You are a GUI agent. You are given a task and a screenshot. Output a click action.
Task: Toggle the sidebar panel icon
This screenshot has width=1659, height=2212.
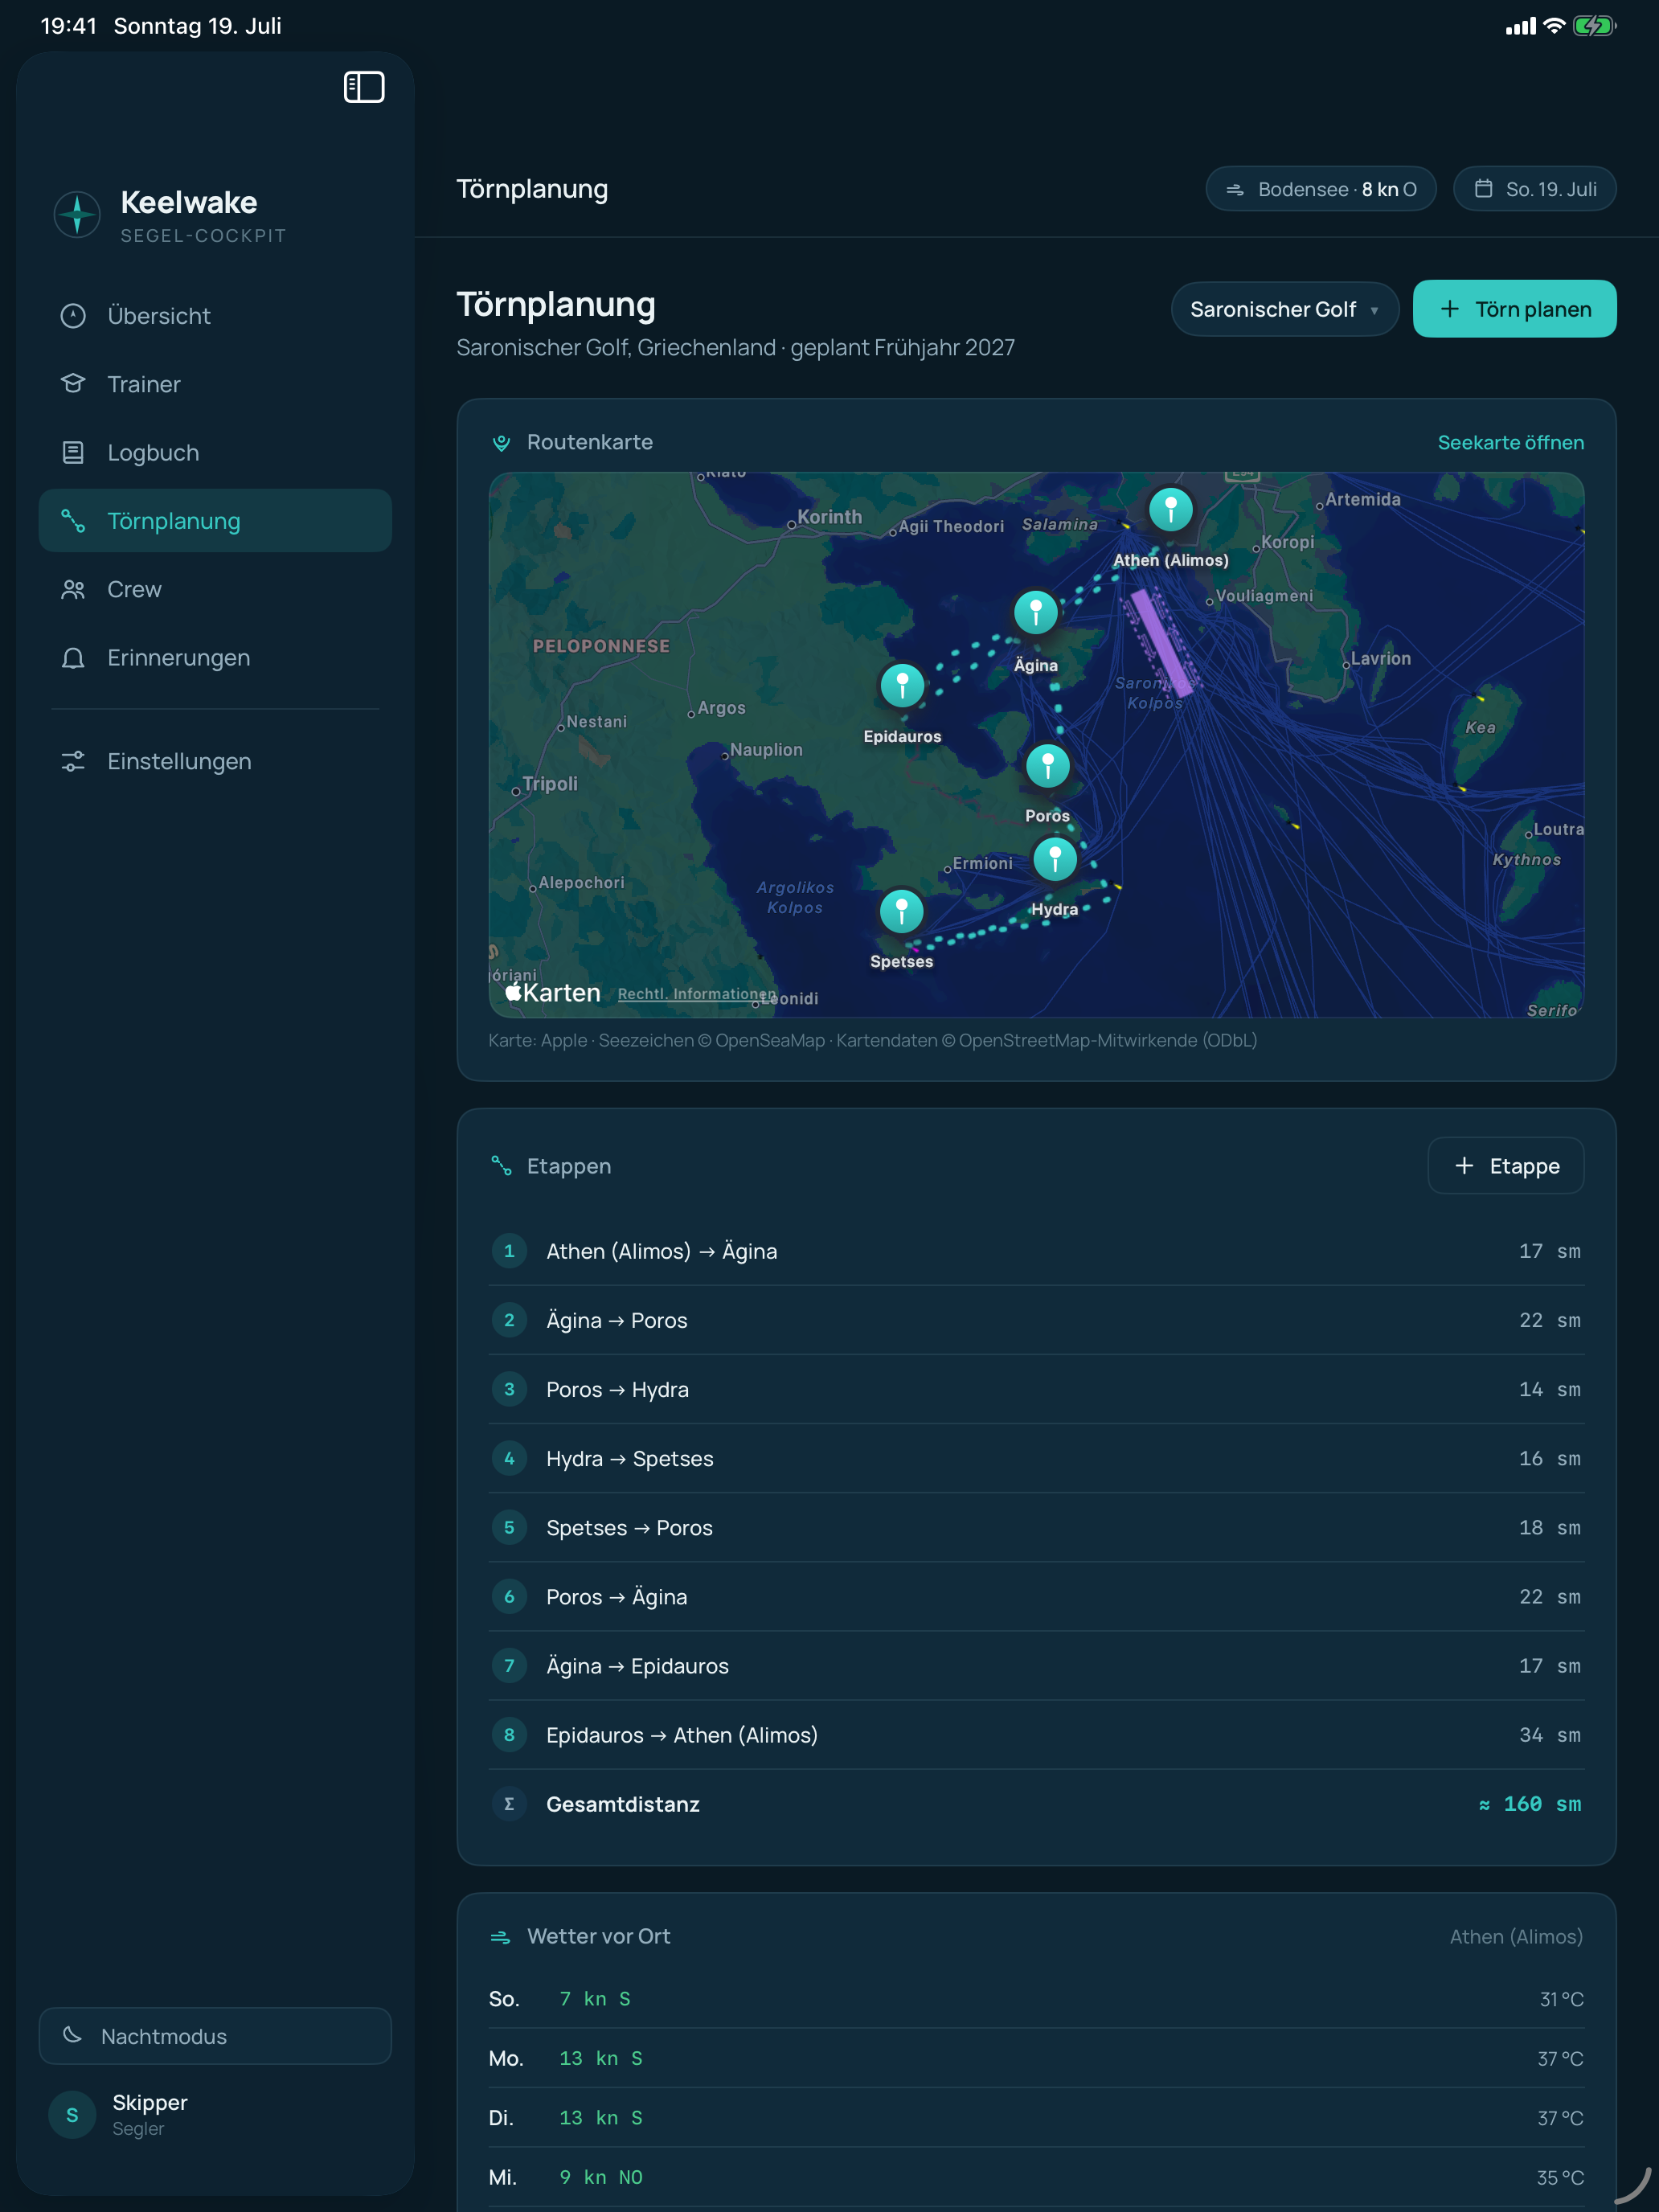(364, 87)
